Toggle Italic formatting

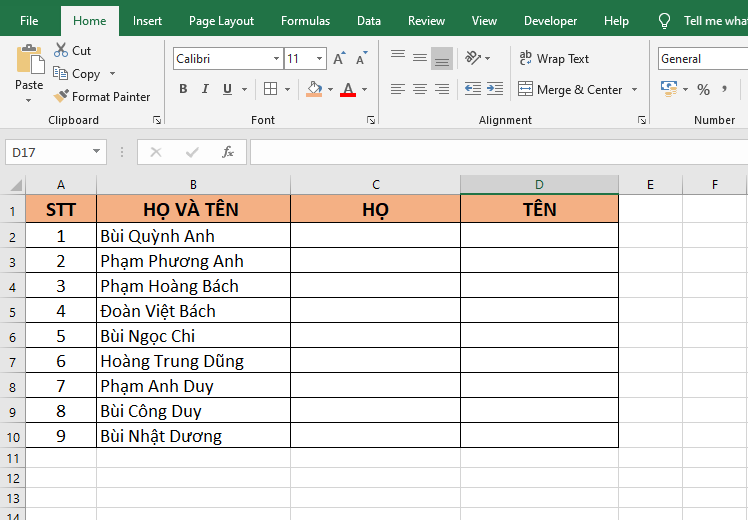pyautogui.click(x=205, y=89)
